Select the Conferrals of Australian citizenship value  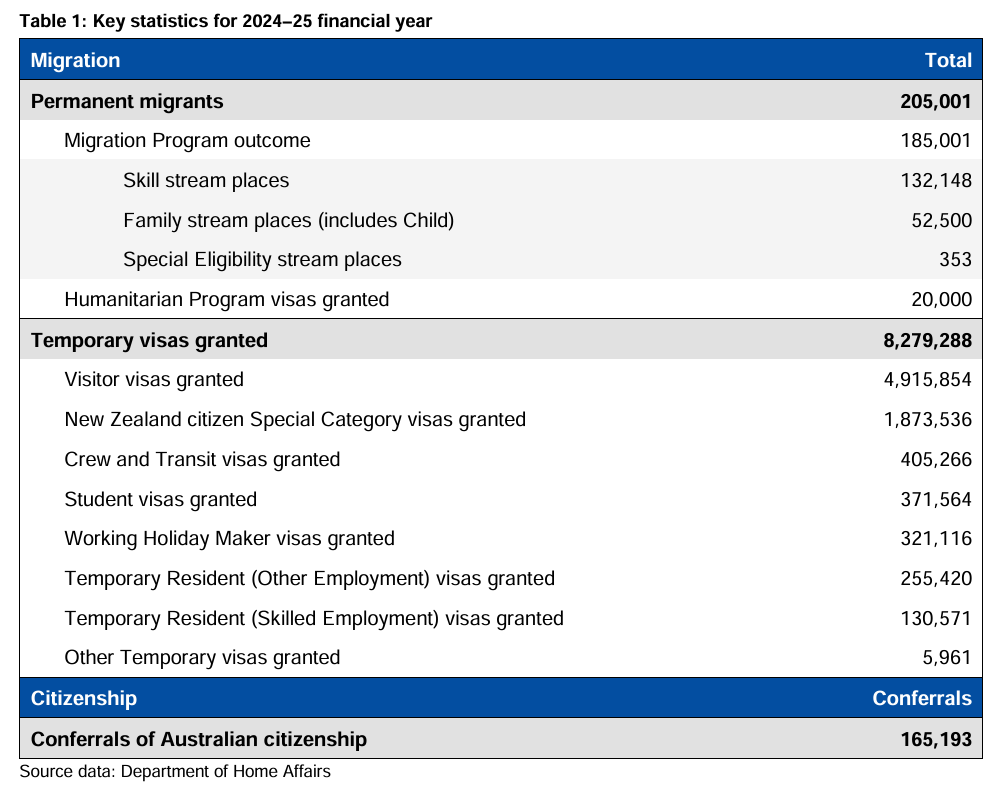[935, 739]
